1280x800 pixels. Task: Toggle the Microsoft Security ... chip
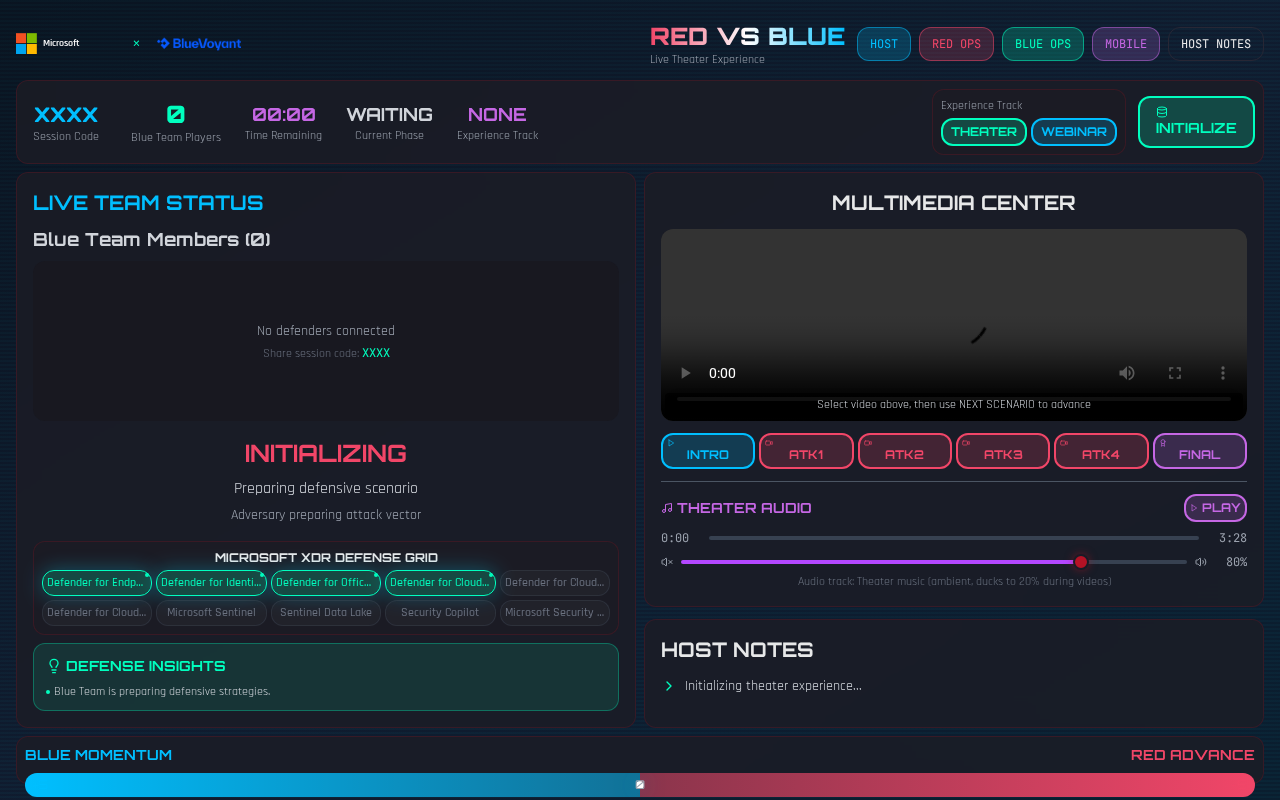click(555, 613)
